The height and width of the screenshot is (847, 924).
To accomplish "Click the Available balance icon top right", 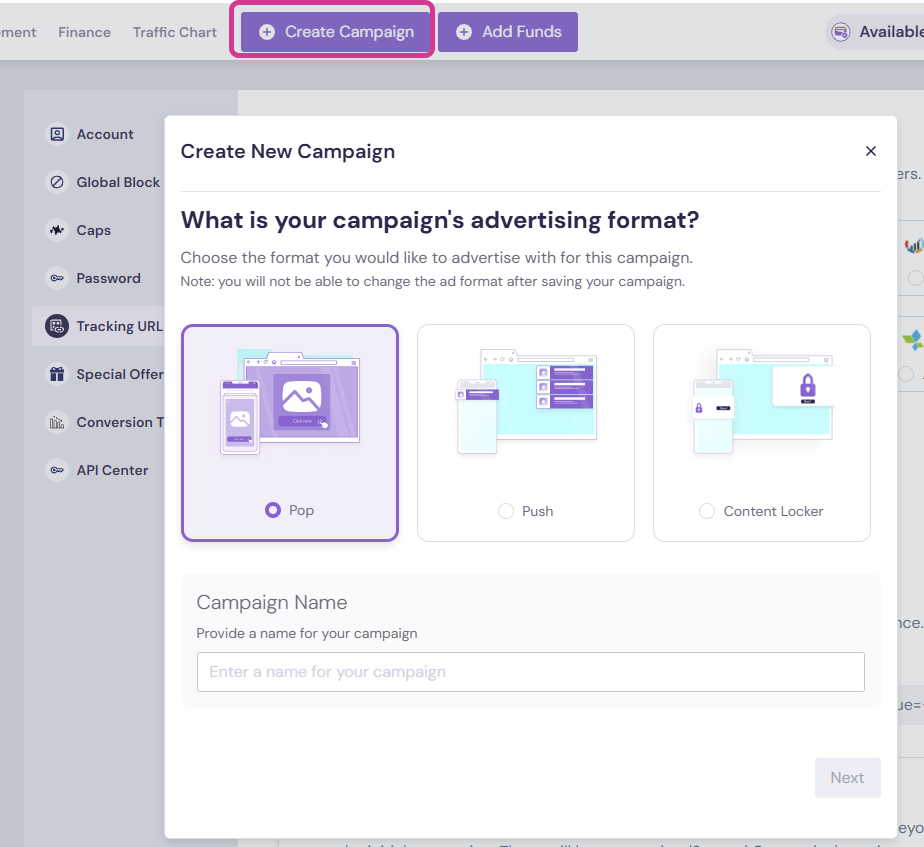I will click(x=838, y=31).
